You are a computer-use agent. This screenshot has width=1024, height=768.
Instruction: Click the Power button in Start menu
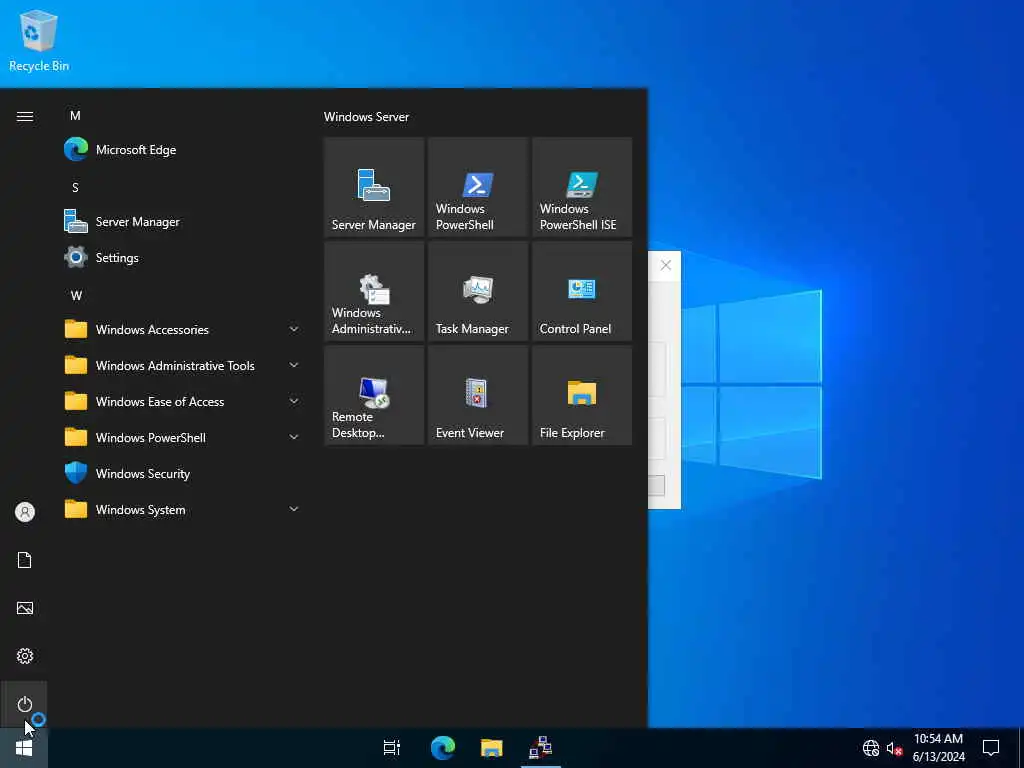24,704
